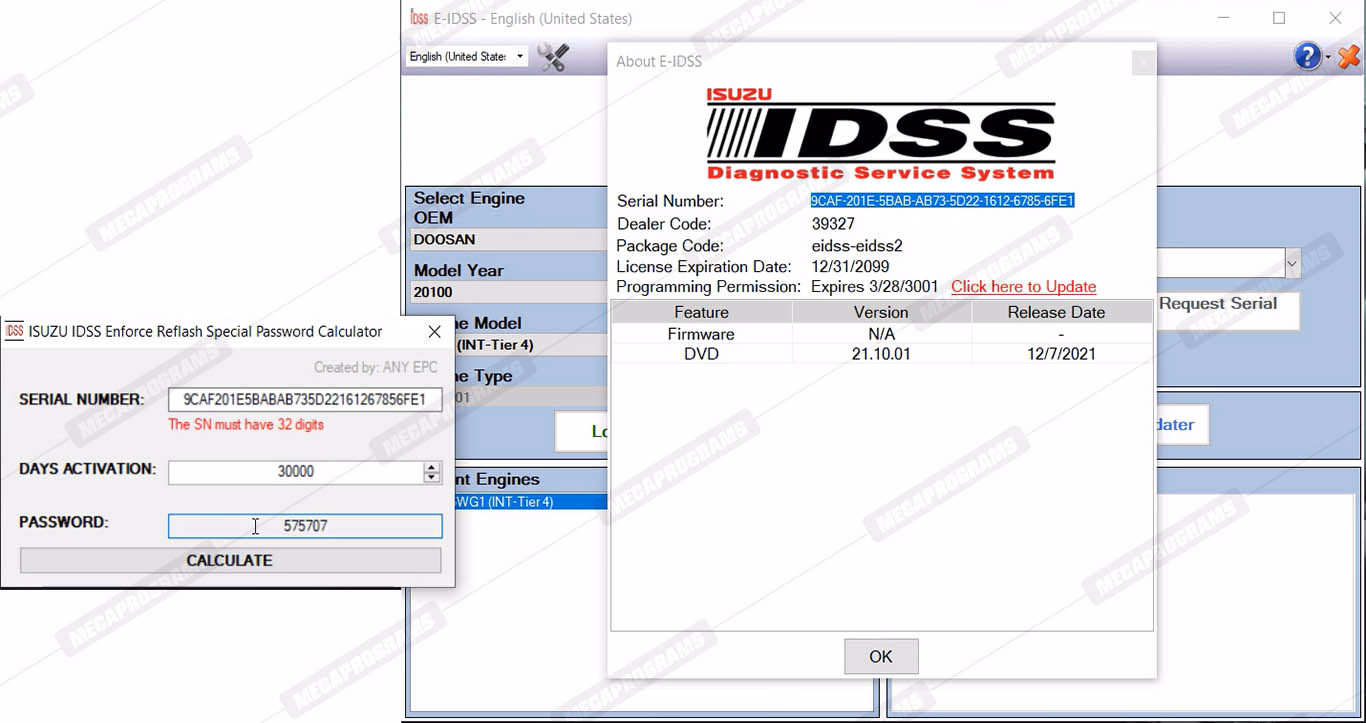Open the English (United States) language dropdown
Screen dimensions: 1366x723
click(467, 56)
